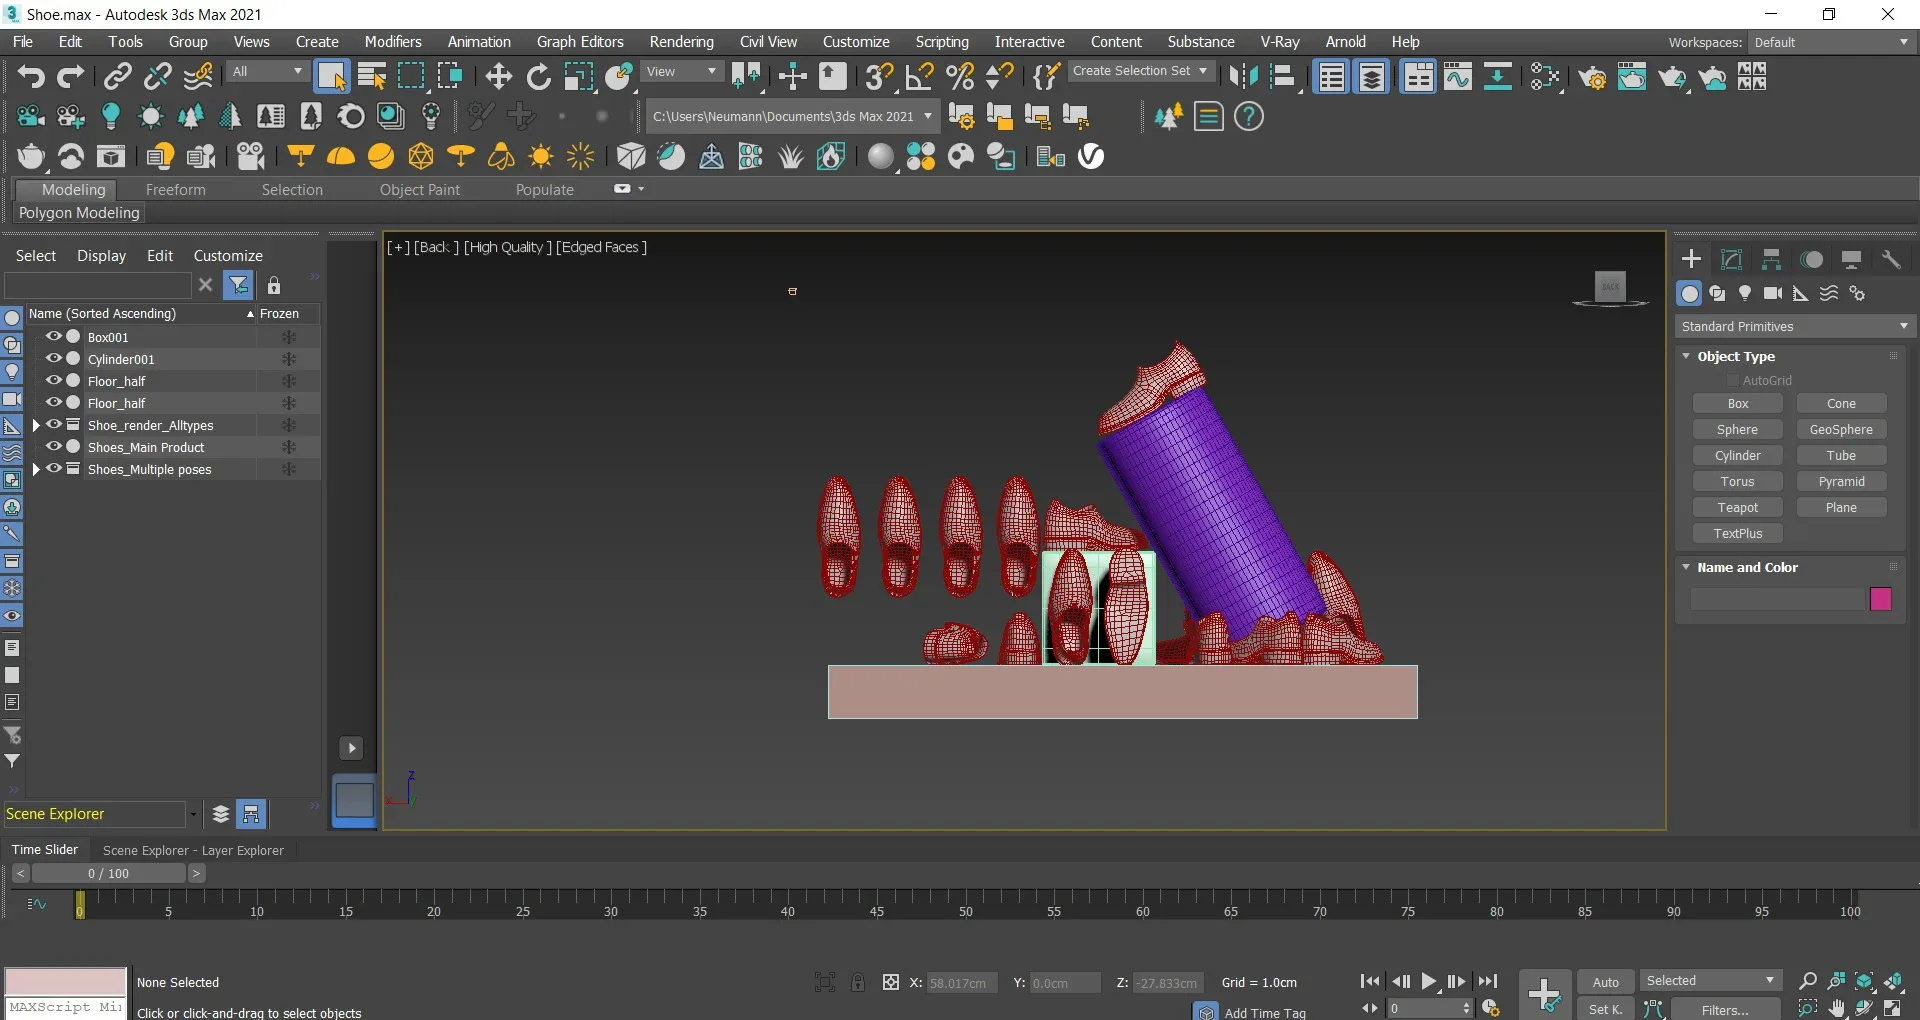Open the V-Ray menu

(1279, 42)
